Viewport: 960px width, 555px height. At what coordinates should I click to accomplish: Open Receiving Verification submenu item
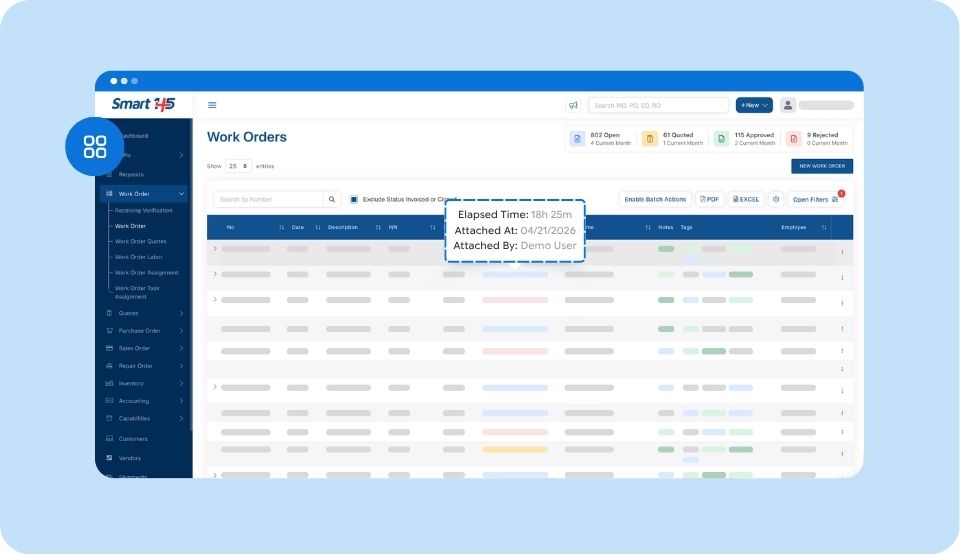(x=144, y=210)
